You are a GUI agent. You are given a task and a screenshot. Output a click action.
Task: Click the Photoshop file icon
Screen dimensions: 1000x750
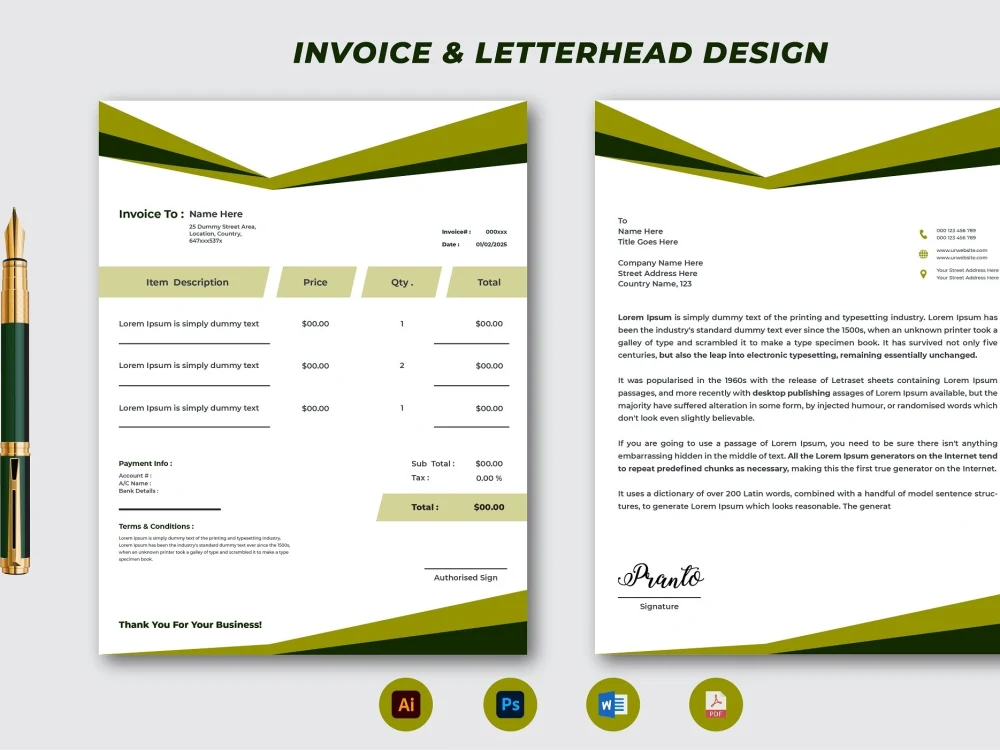[x=510, y=704]
